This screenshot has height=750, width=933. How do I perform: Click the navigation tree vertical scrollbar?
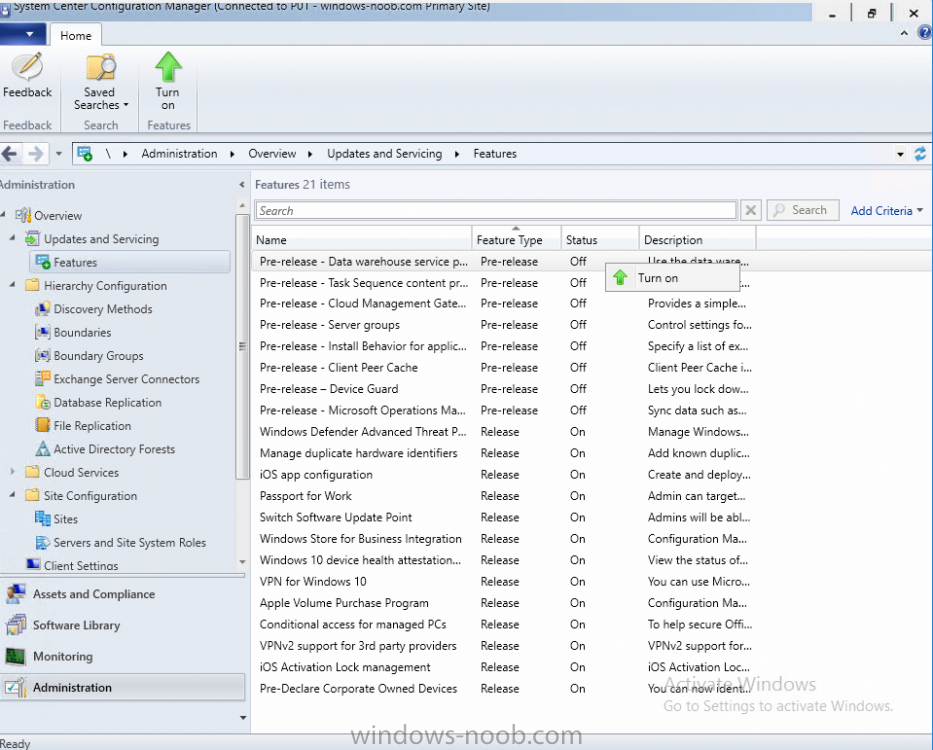[242, 346]
